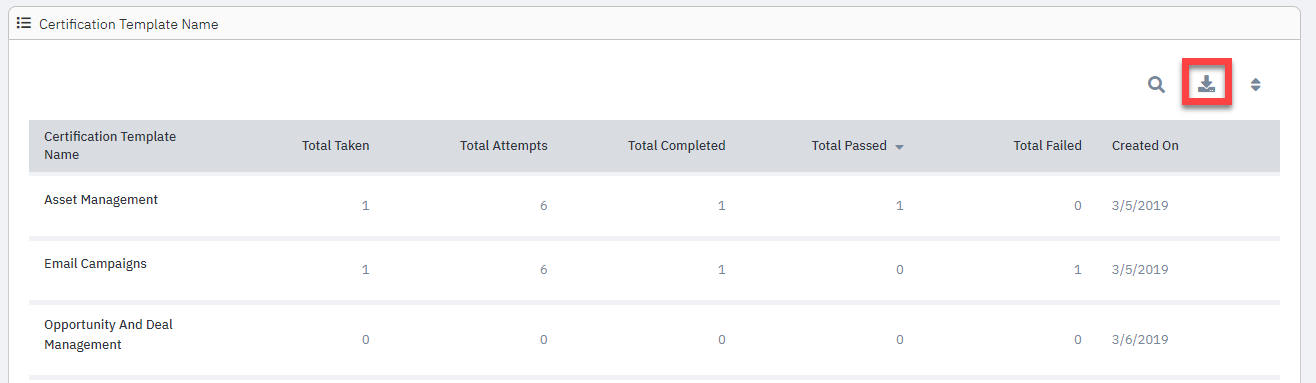Select the Email Campaigns row name
The image size is (1316, 383).
[95, 264]
